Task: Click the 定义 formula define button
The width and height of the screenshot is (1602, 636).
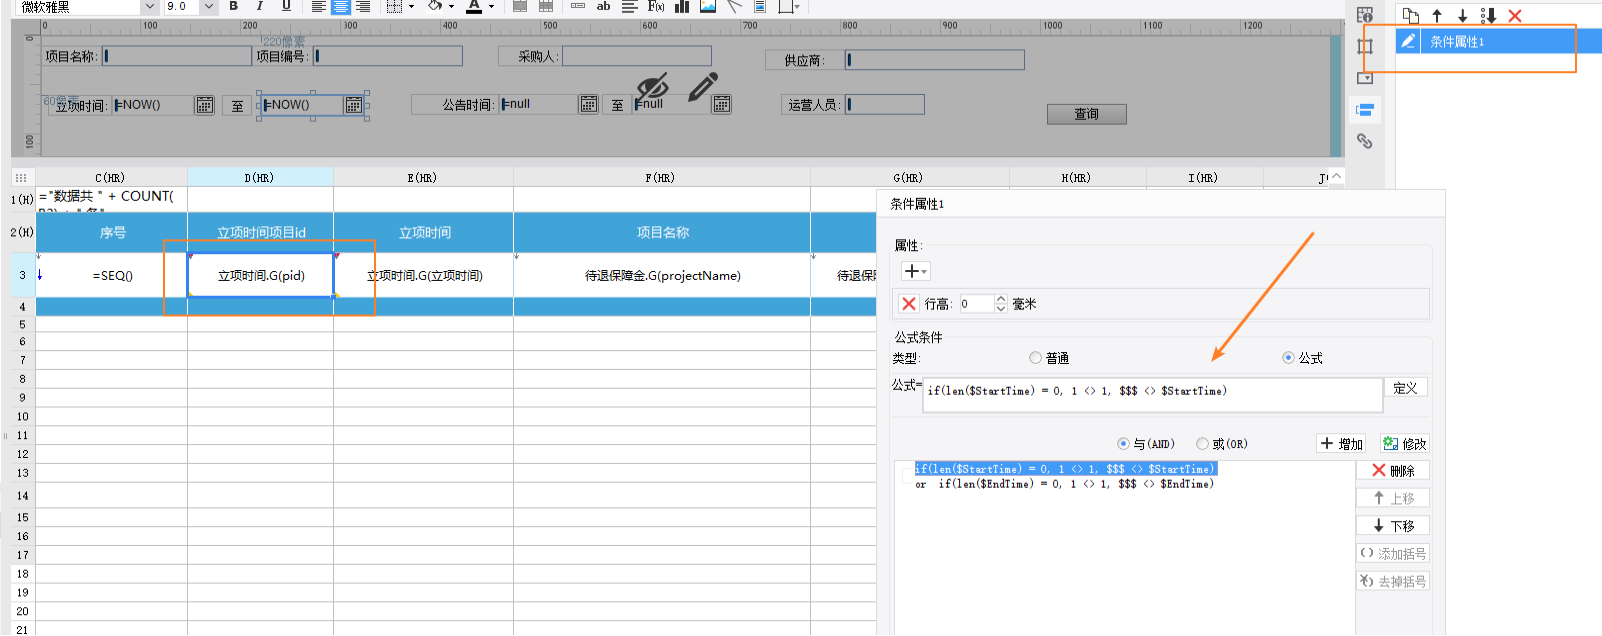Action: click(x=1405, y=388)
